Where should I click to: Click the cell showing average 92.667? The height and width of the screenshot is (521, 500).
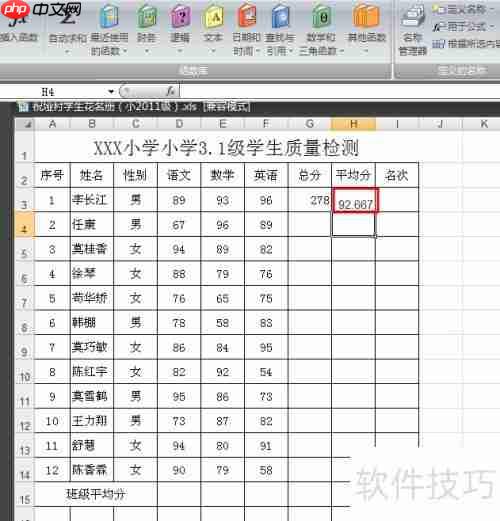pyautogui.click(x=355, y=200)
